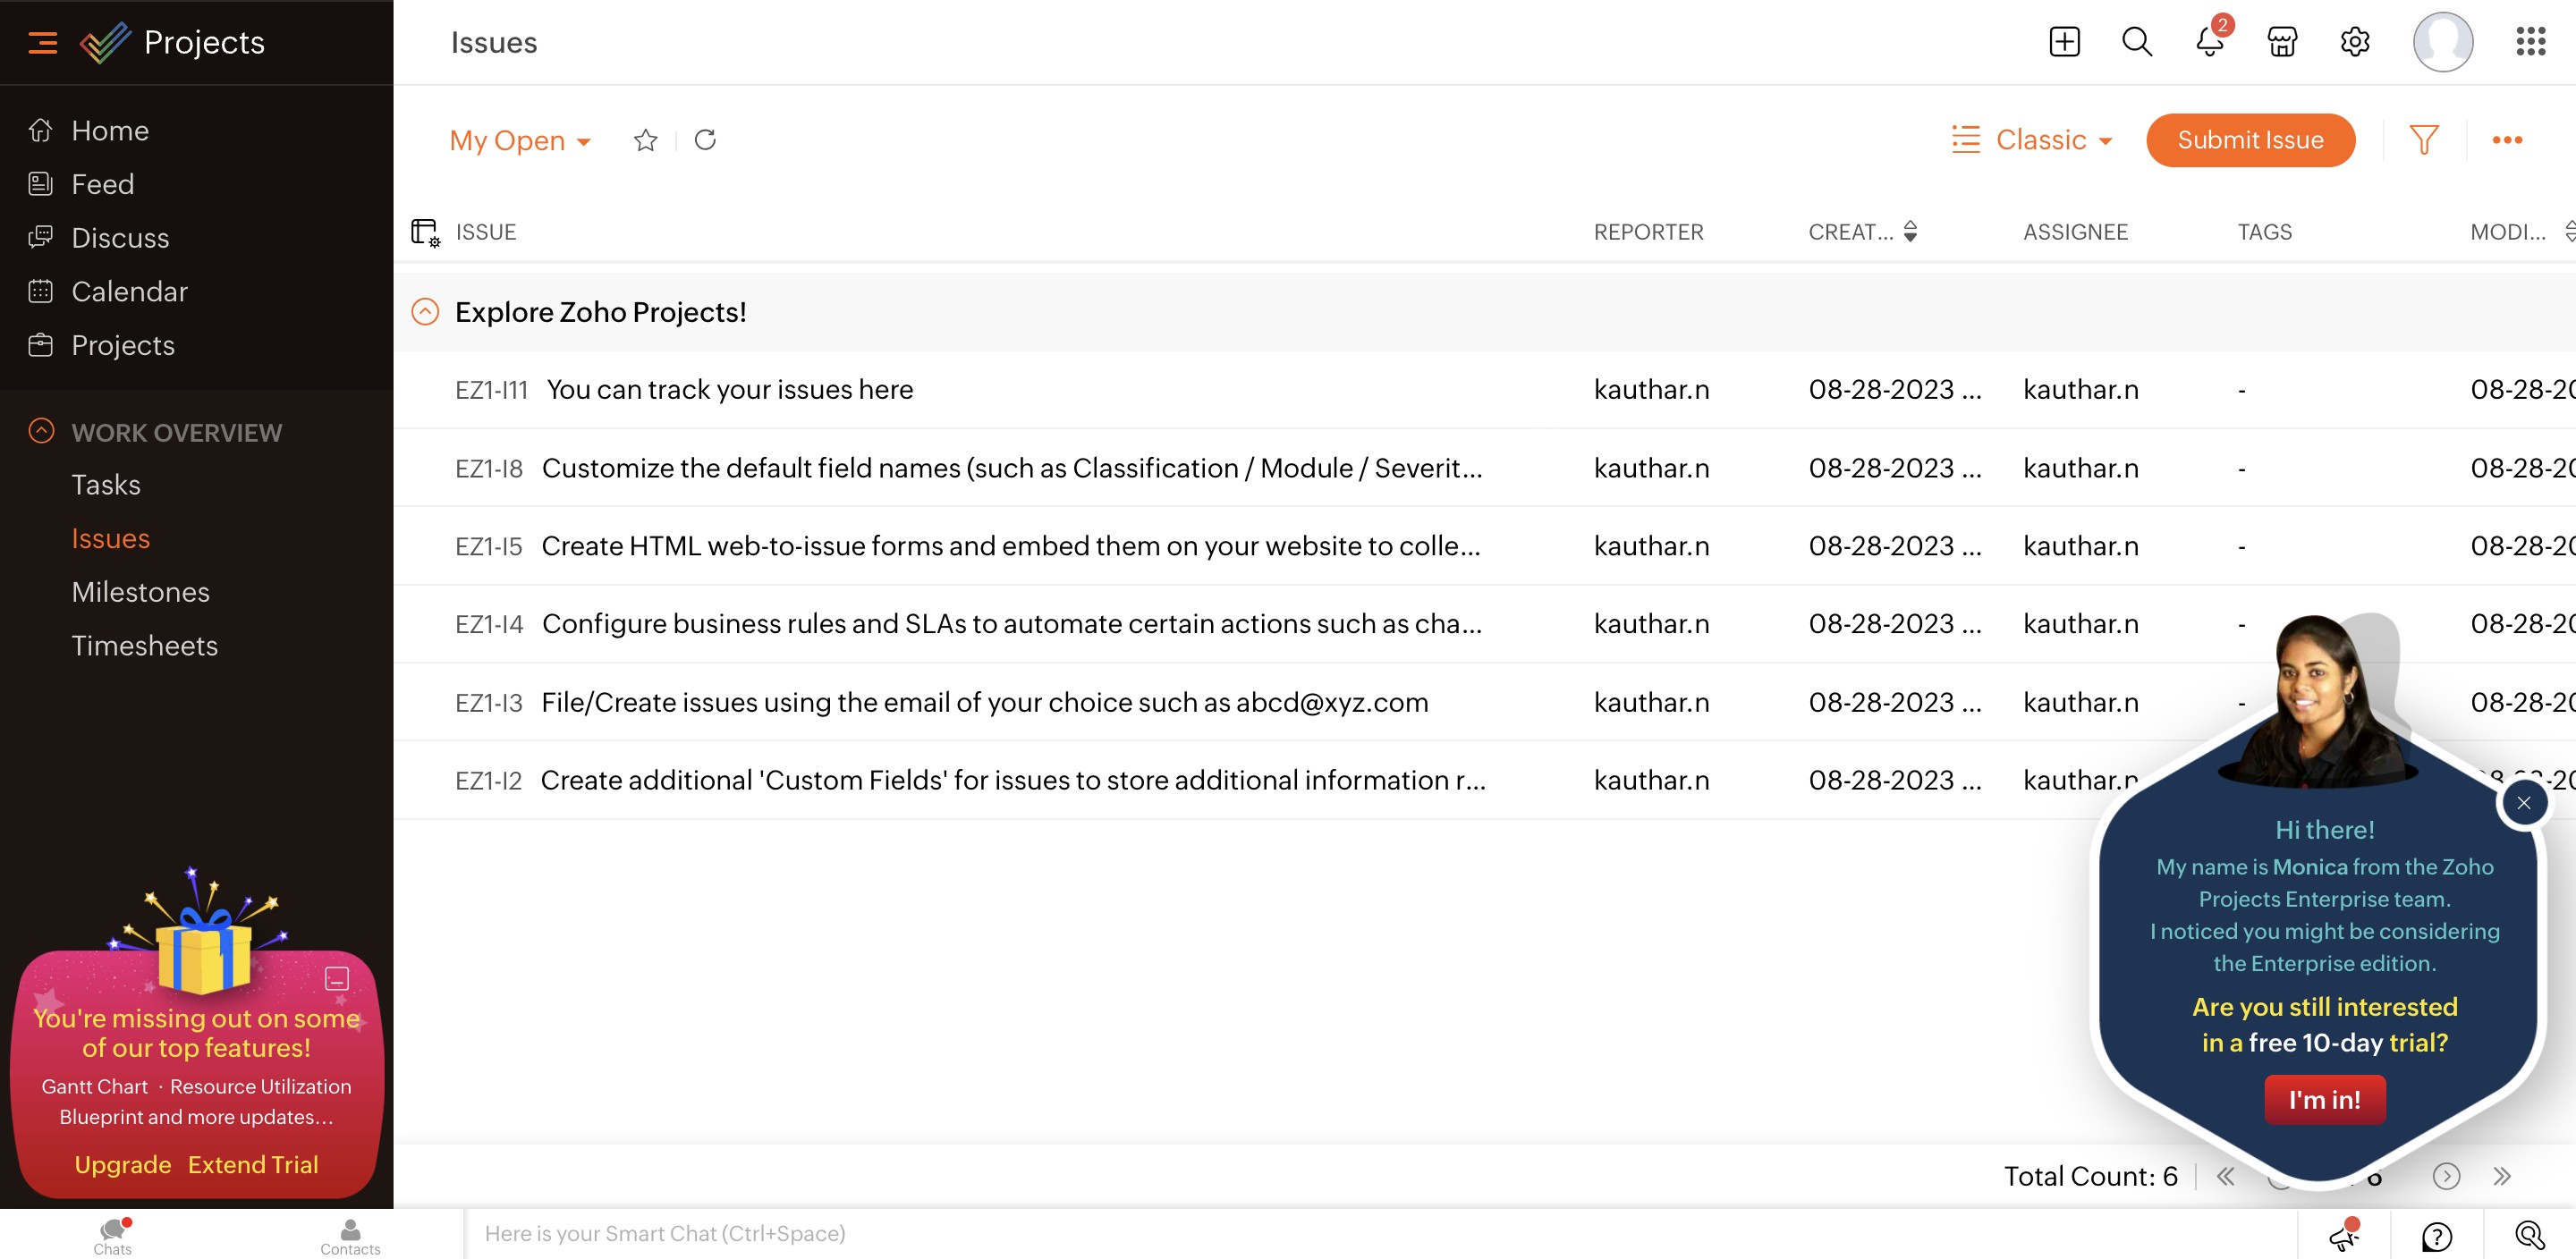2576x1259 pixels.
Task: Go to Milestones in the sidebar
Action: (x=141, y=592)
